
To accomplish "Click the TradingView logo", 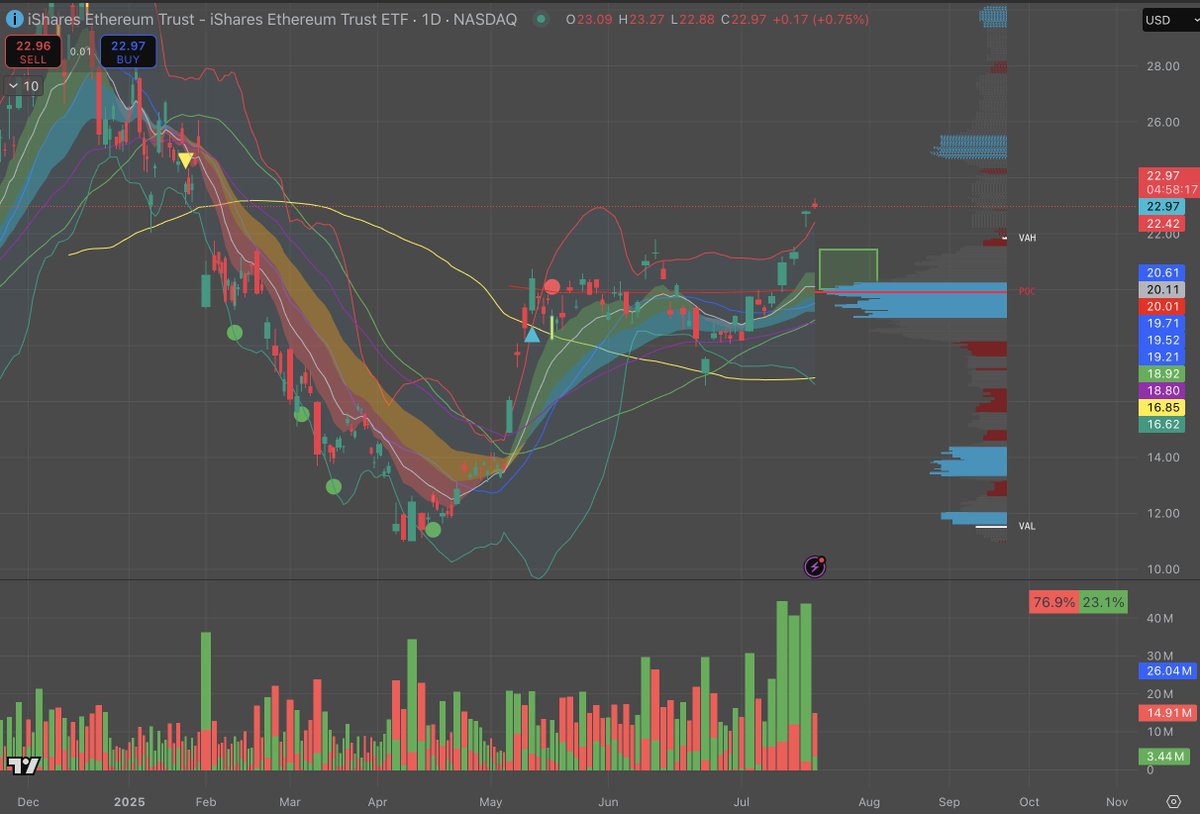I will [x=24, y=765].
